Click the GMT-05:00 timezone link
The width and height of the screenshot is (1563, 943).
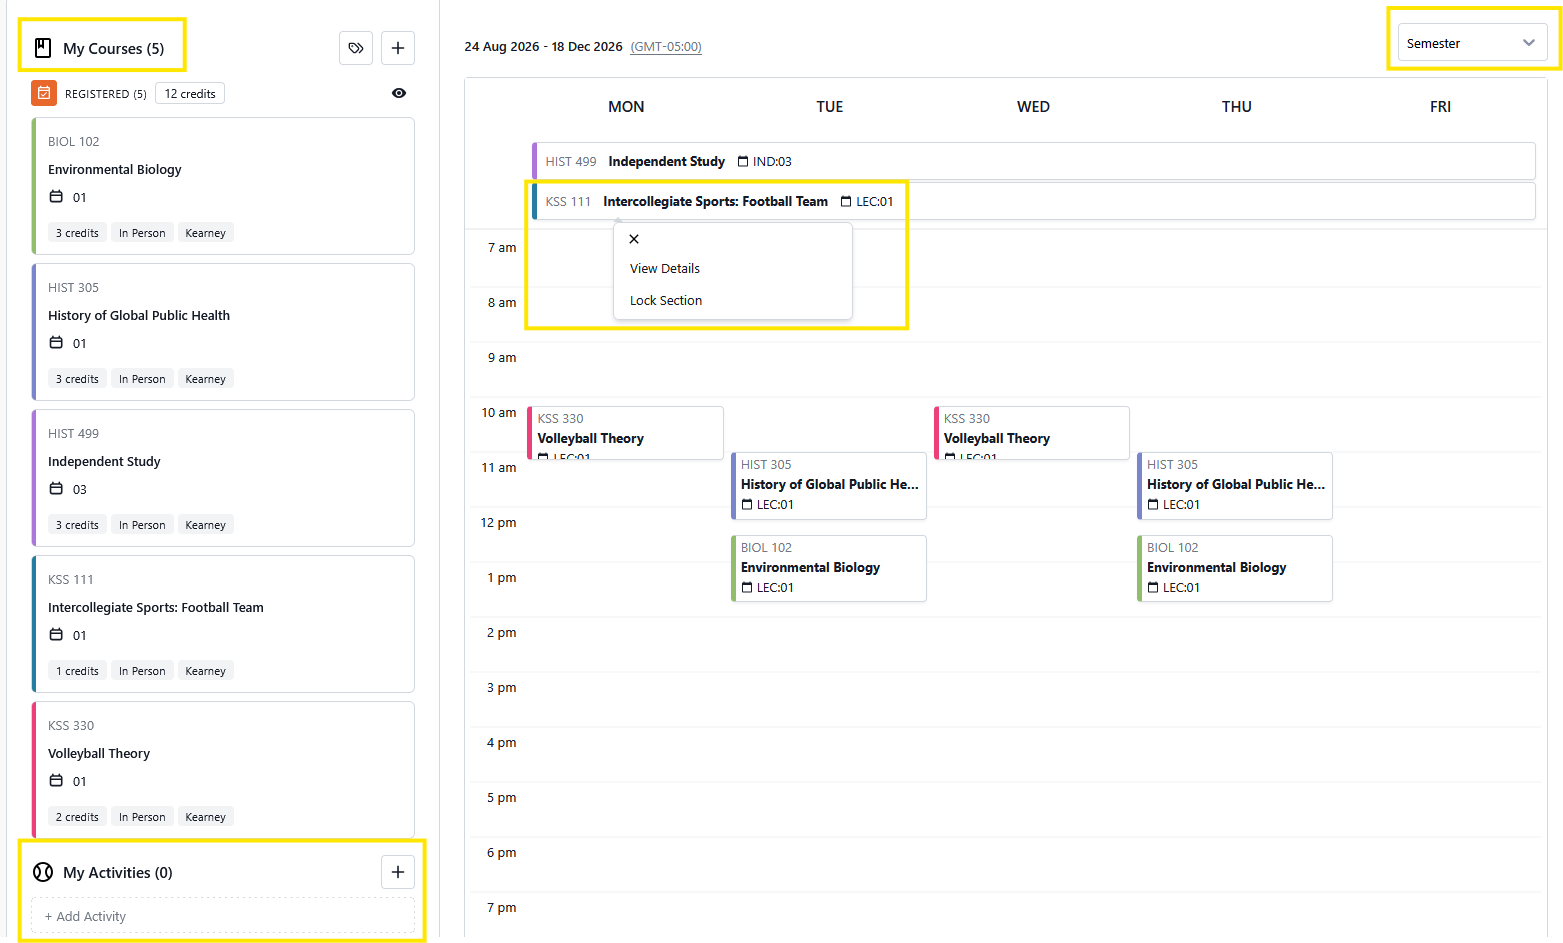666,47
